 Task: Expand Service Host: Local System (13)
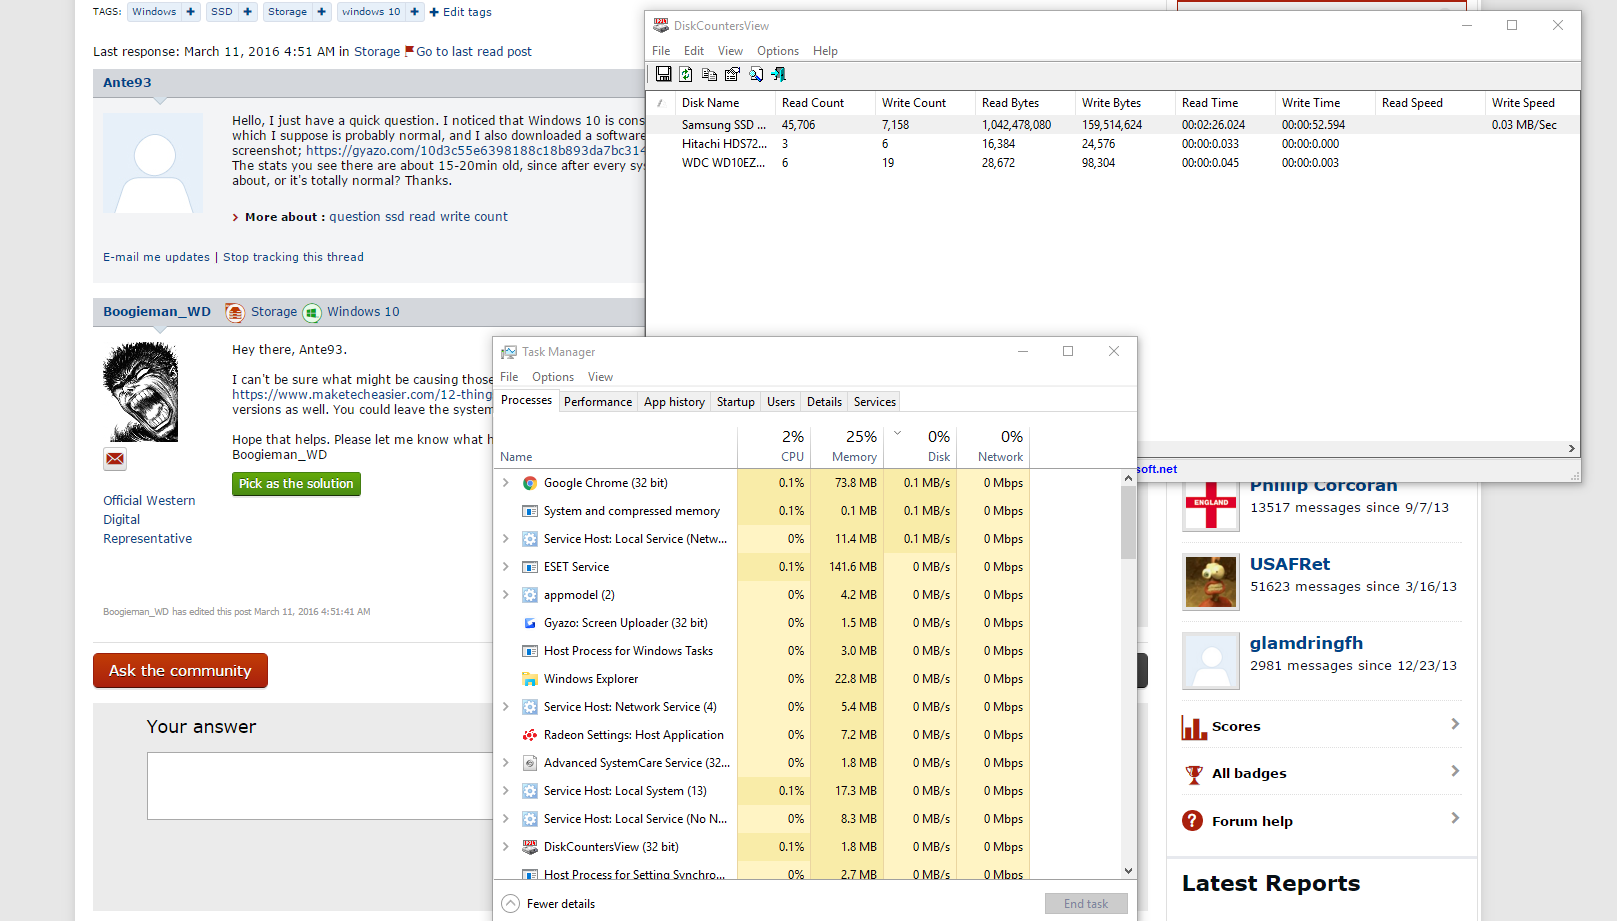[x=506, y=791]
